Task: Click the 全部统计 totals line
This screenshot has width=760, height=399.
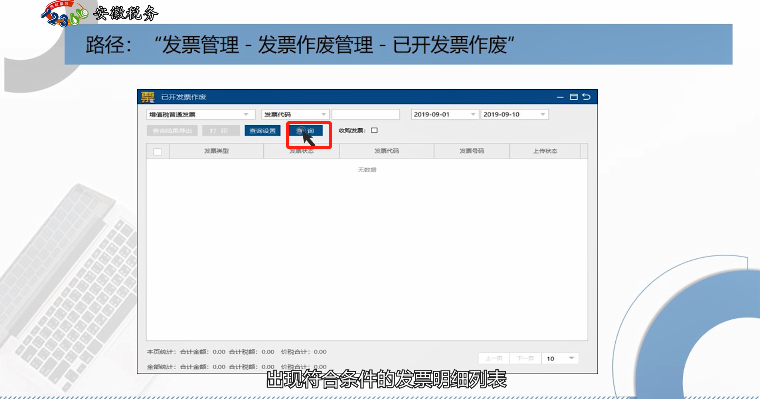Action: 237,367
